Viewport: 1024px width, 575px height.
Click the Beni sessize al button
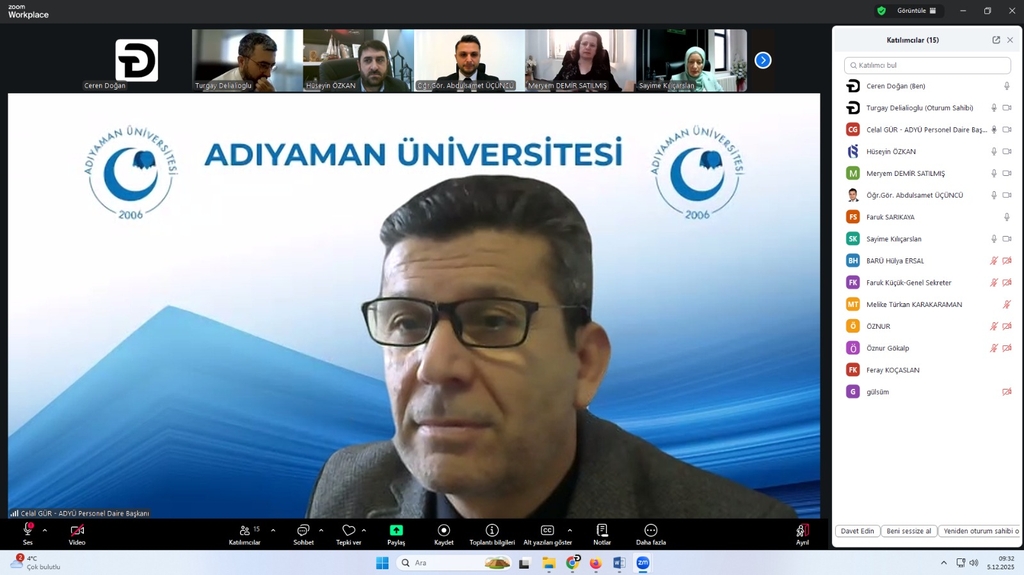(x=908, y=531)
